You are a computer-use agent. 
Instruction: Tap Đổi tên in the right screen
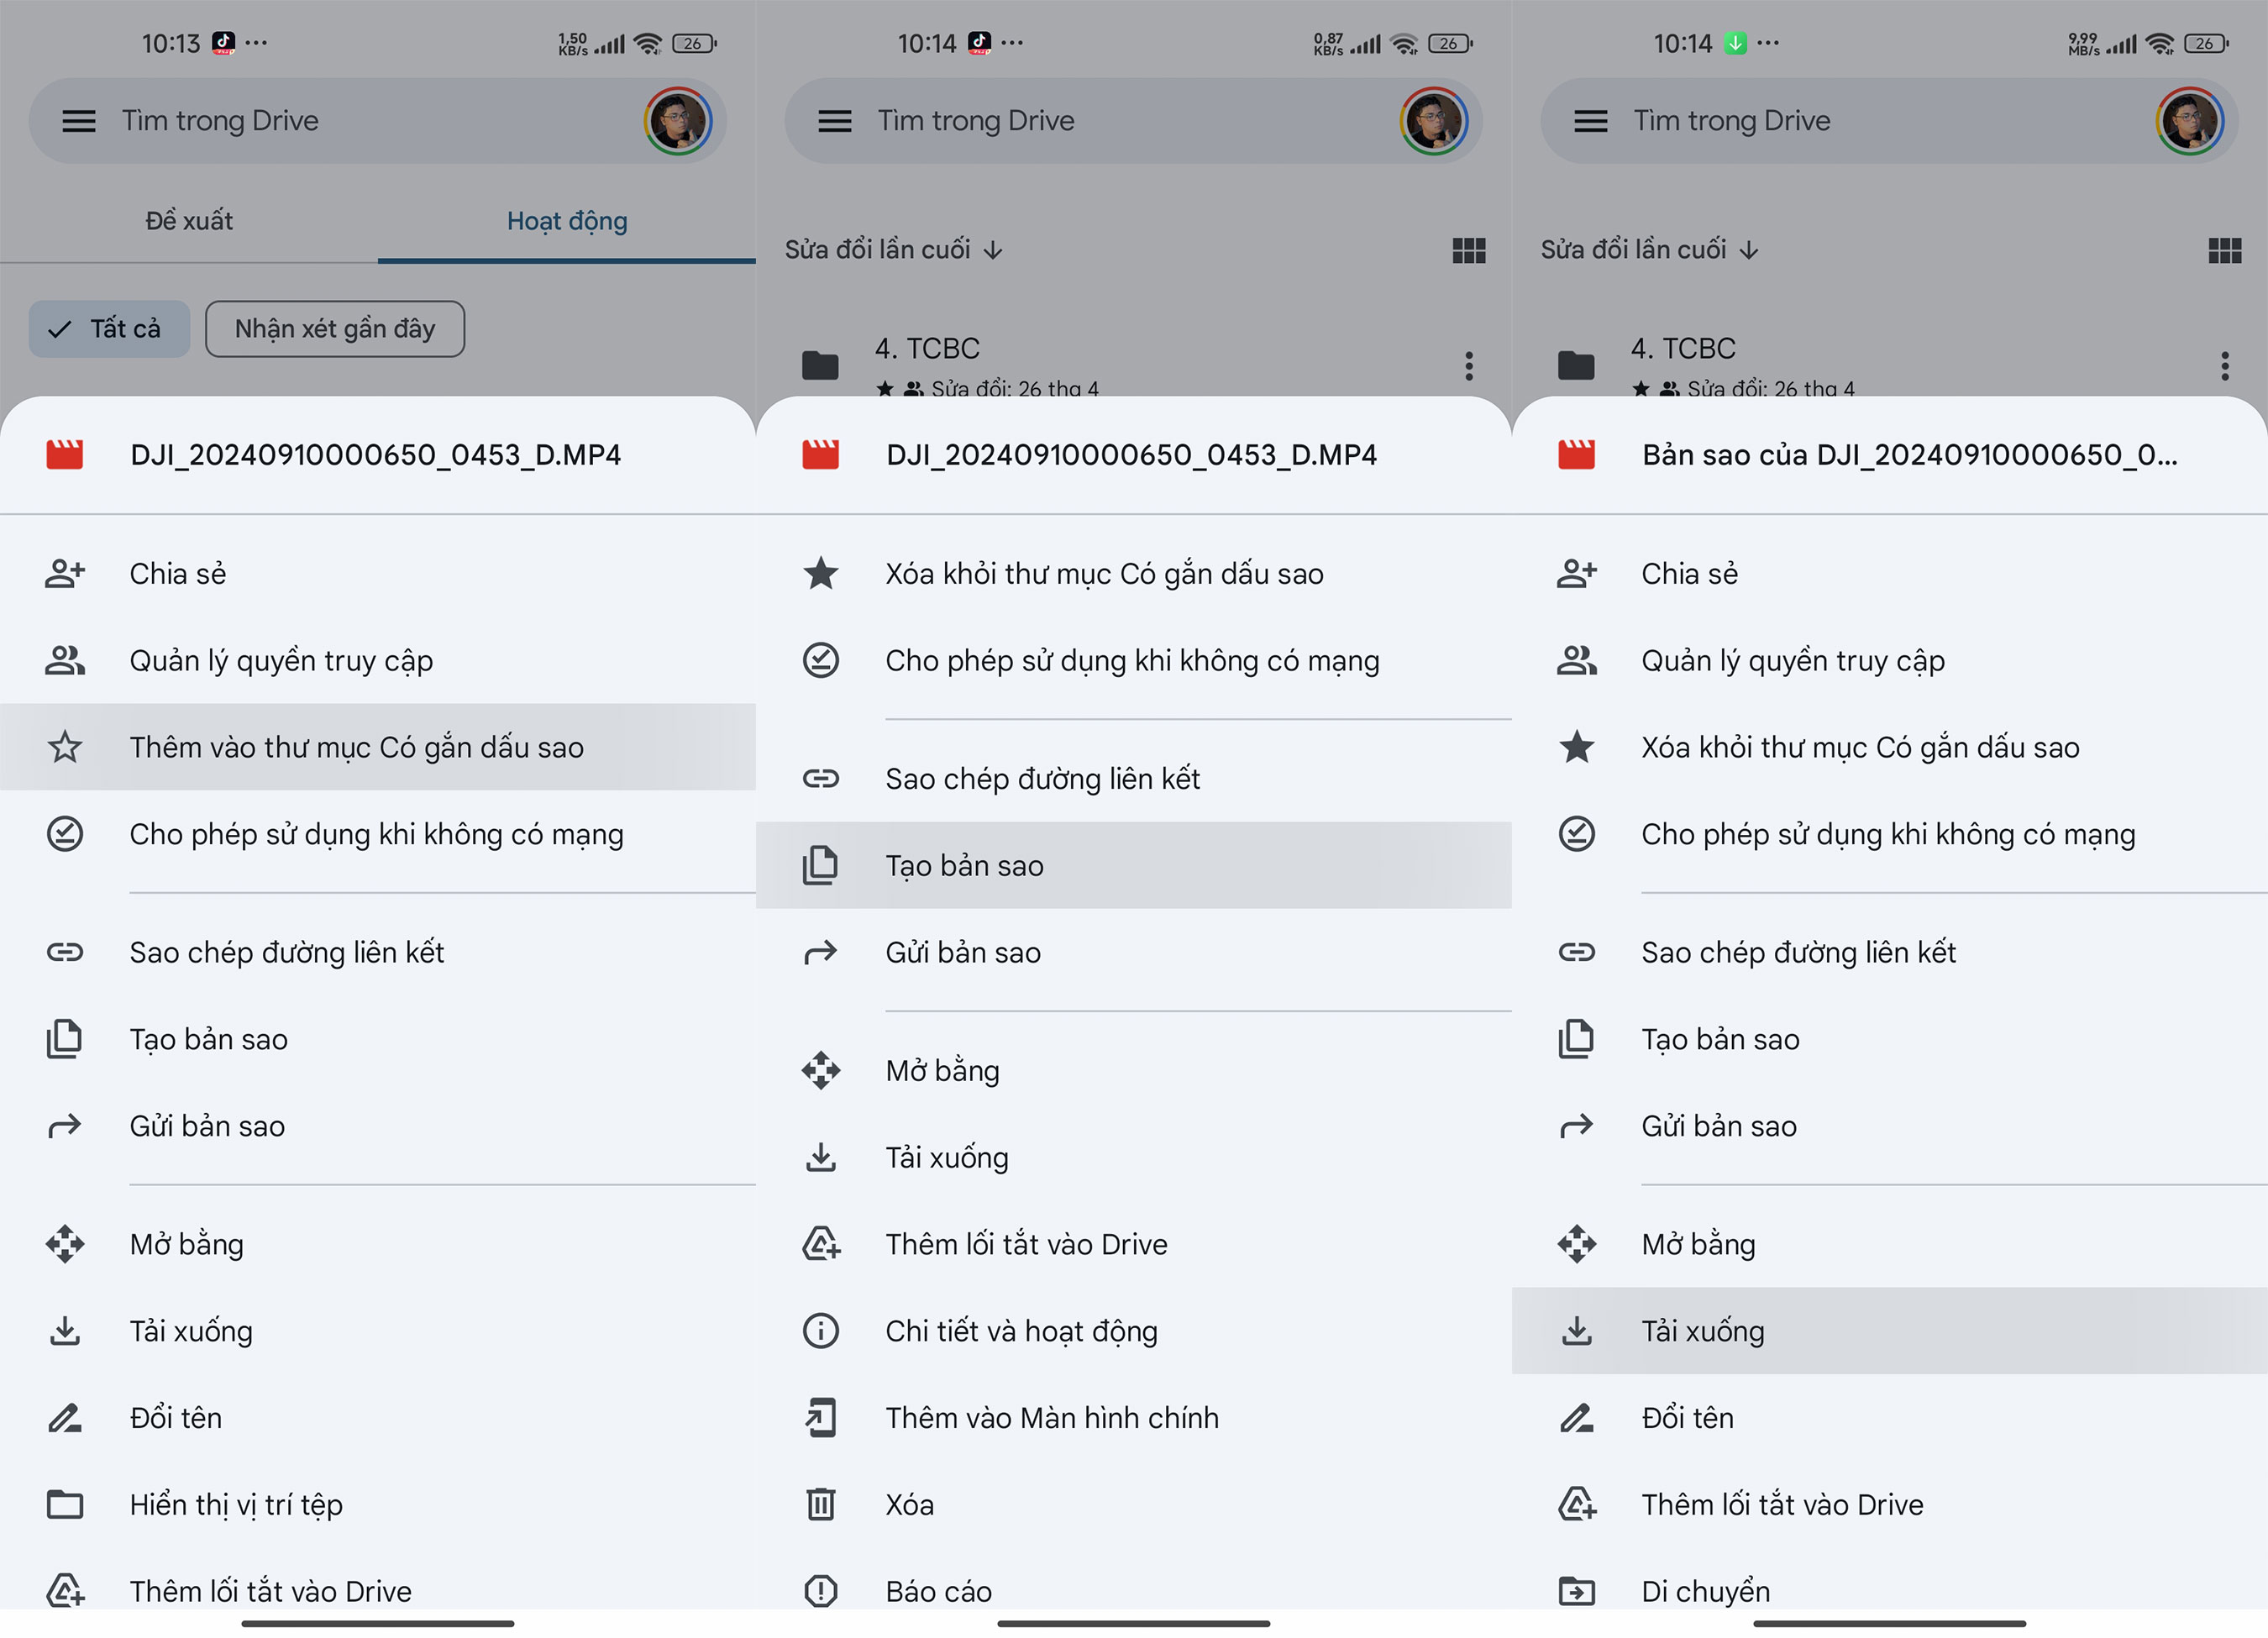(1687, 1418)
